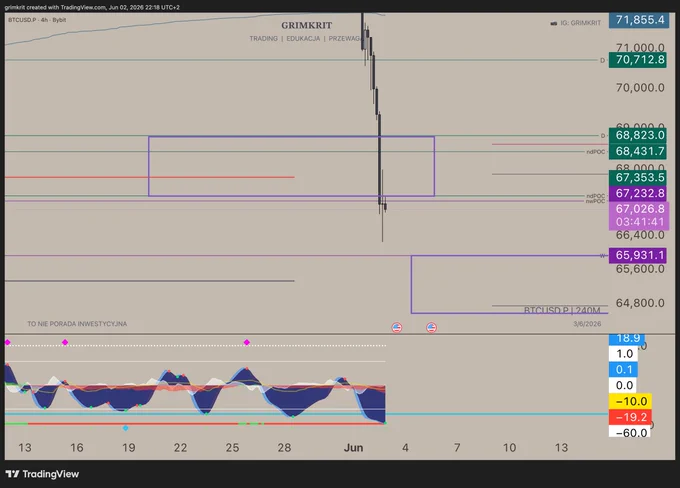Click the later US flag economic event icon

pyautogui.click(x=431, y=328)
